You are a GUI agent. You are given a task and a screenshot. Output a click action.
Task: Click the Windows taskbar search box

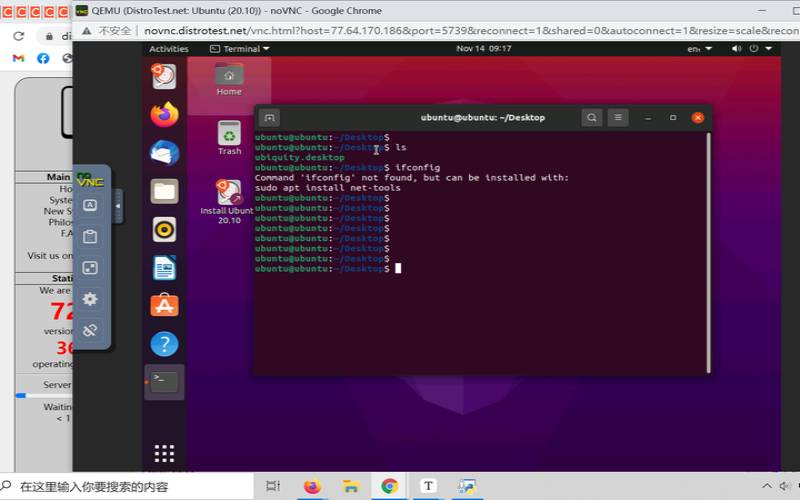point(127,486)
